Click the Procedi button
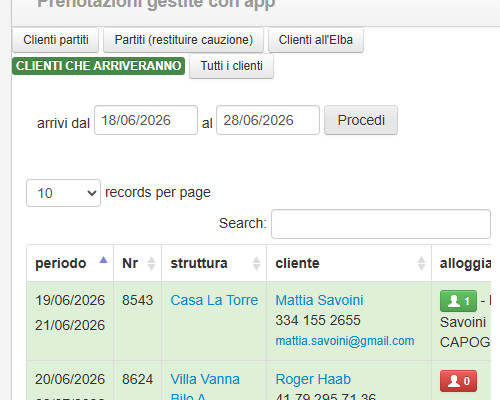The image size is (500, 400). tap(361, 120)
